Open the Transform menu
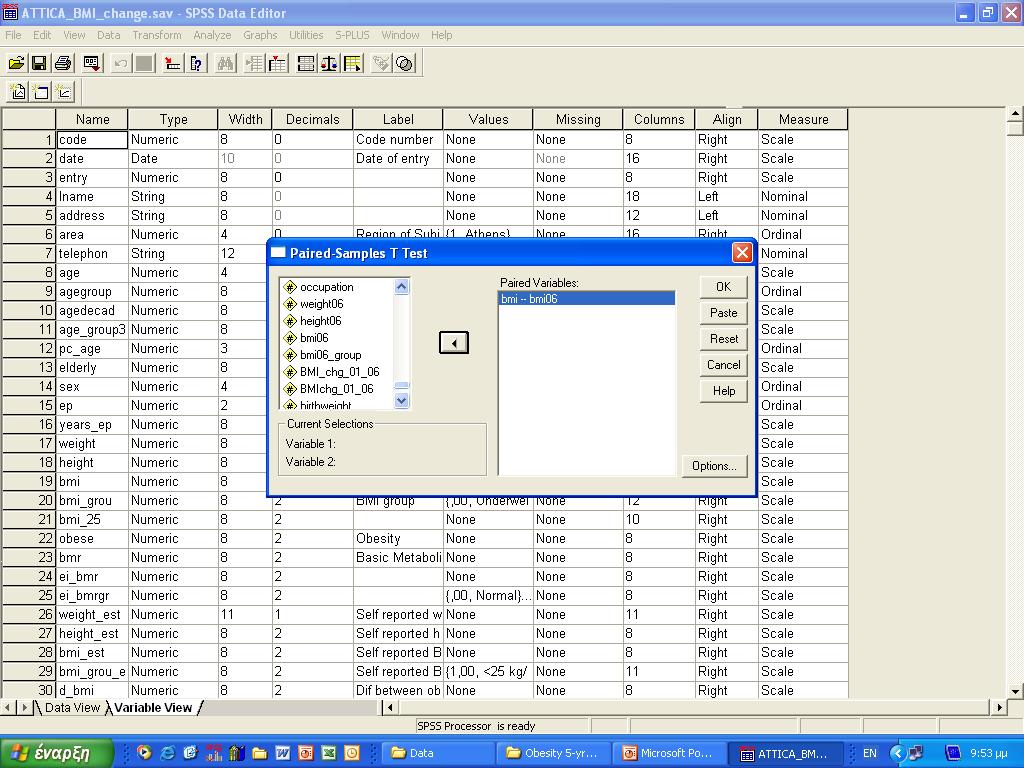The height and width of the screenshot is (768, 1024). click(x=157, y=35)
